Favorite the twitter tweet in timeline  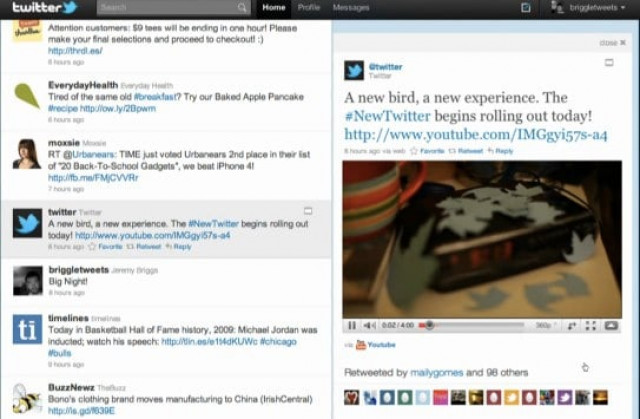105,246
